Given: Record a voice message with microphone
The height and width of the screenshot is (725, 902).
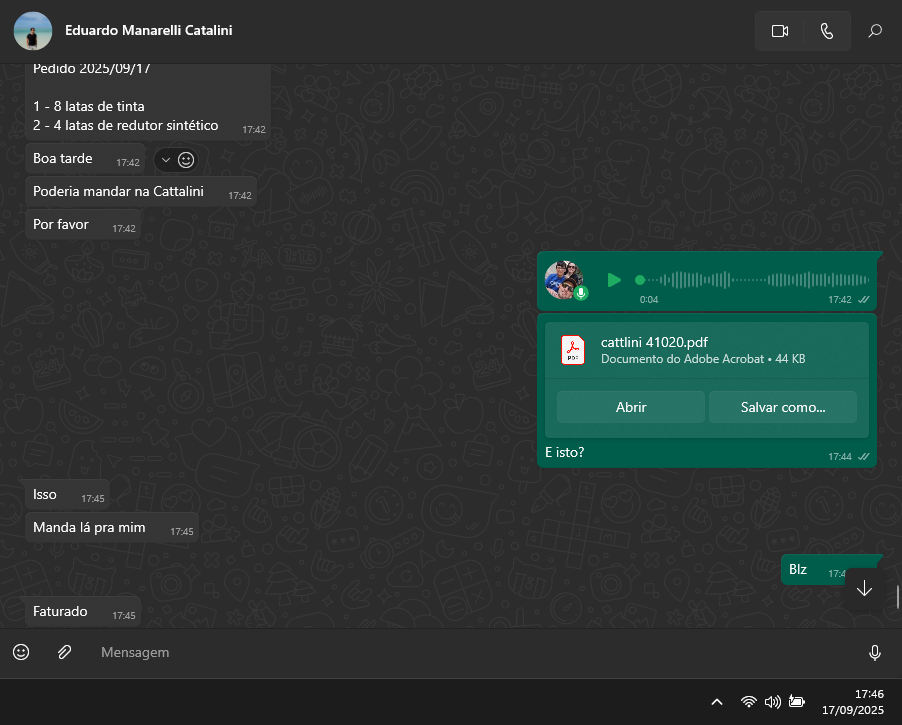Looking at the screenshot, I should tap(875, 653).
